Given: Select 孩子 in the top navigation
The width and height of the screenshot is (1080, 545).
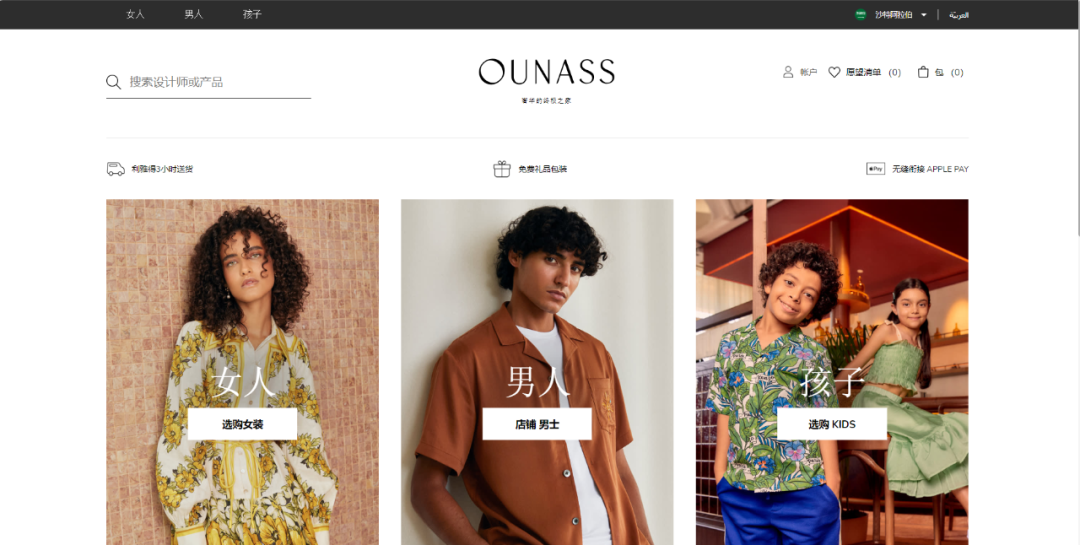Looking at the screenshot, I should click(252, 14).
